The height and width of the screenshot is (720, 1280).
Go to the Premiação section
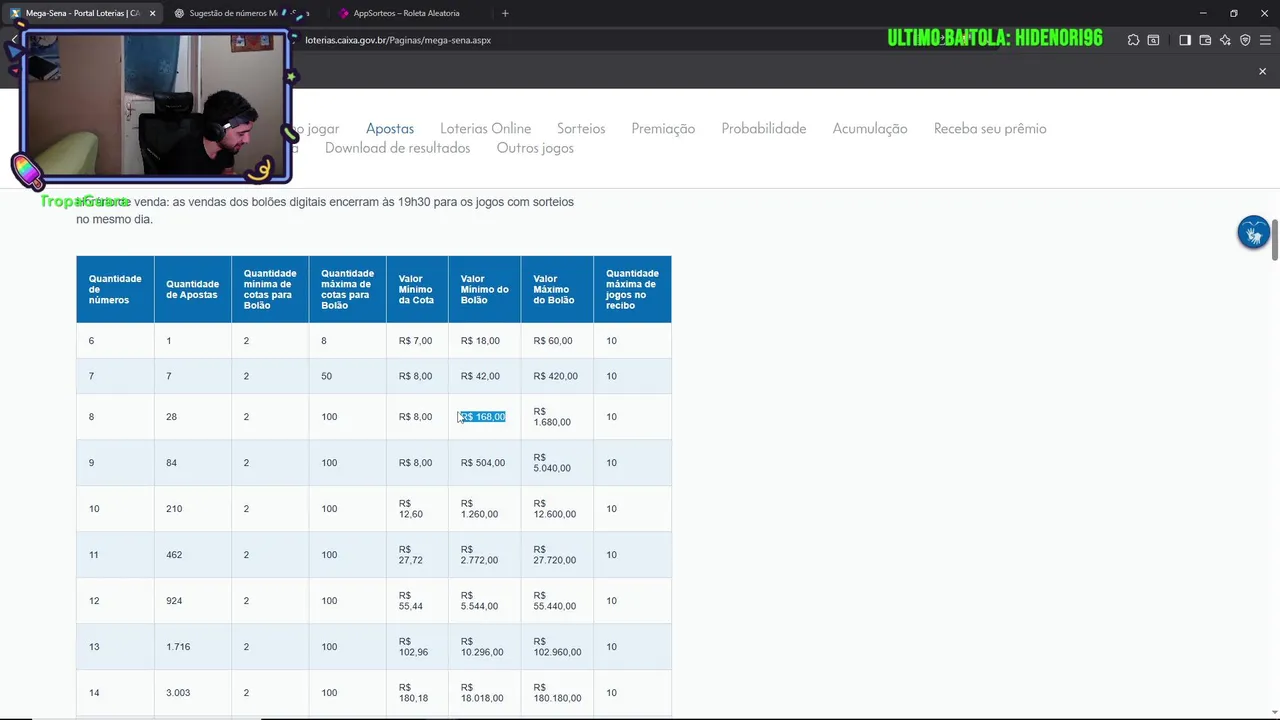pos(663,128)
